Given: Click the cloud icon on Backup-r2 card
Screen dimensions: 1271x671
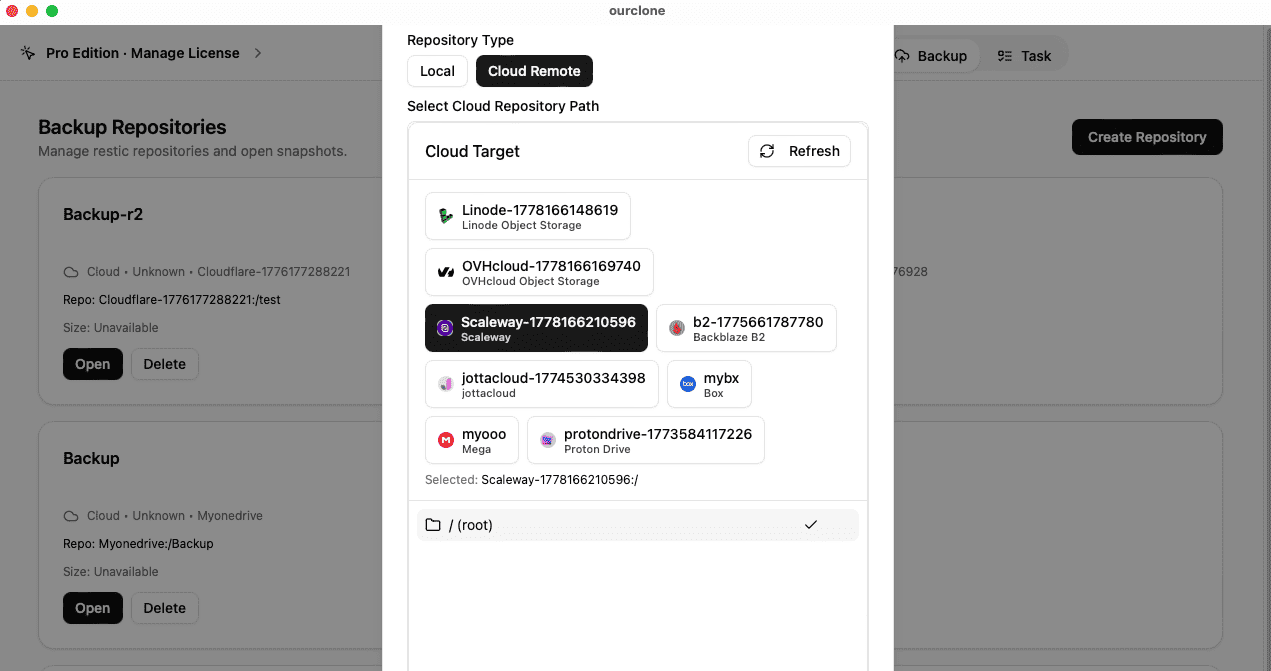Looking at the screenshot, I should click(x=71, y=272).
